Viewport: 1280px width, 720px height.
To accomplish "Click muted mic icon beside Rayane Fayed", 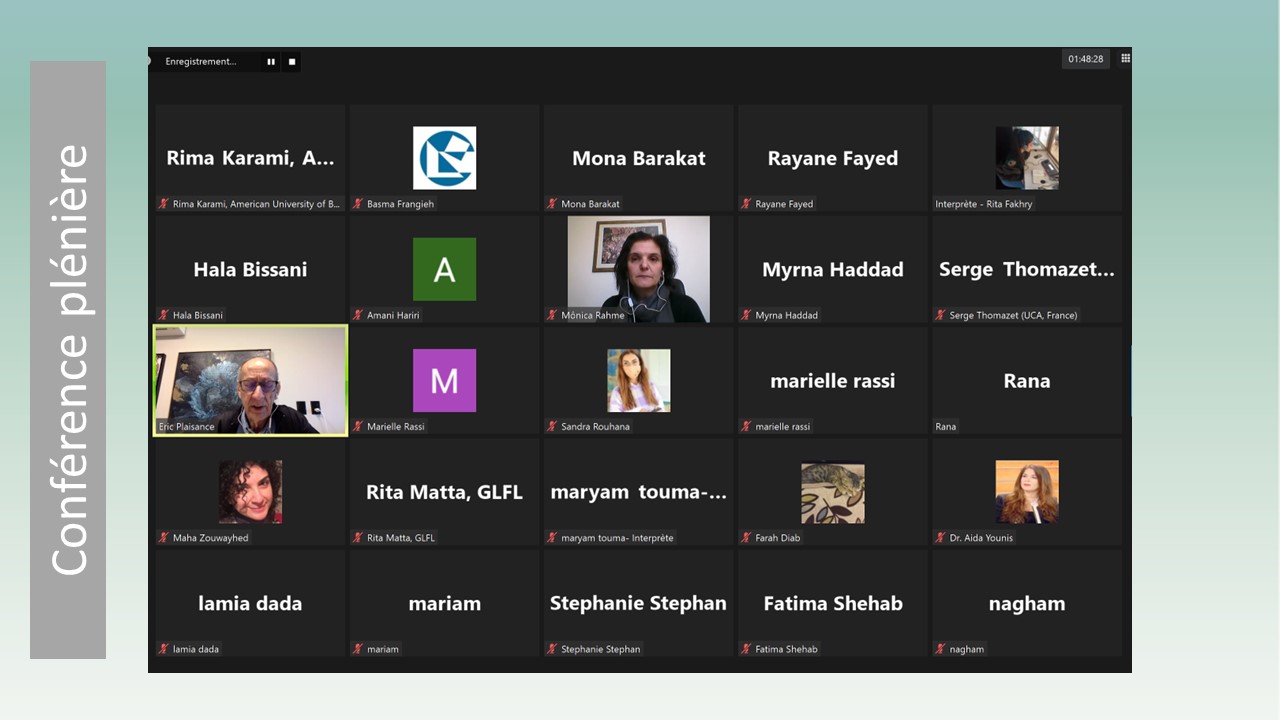I will pos(746,204).
